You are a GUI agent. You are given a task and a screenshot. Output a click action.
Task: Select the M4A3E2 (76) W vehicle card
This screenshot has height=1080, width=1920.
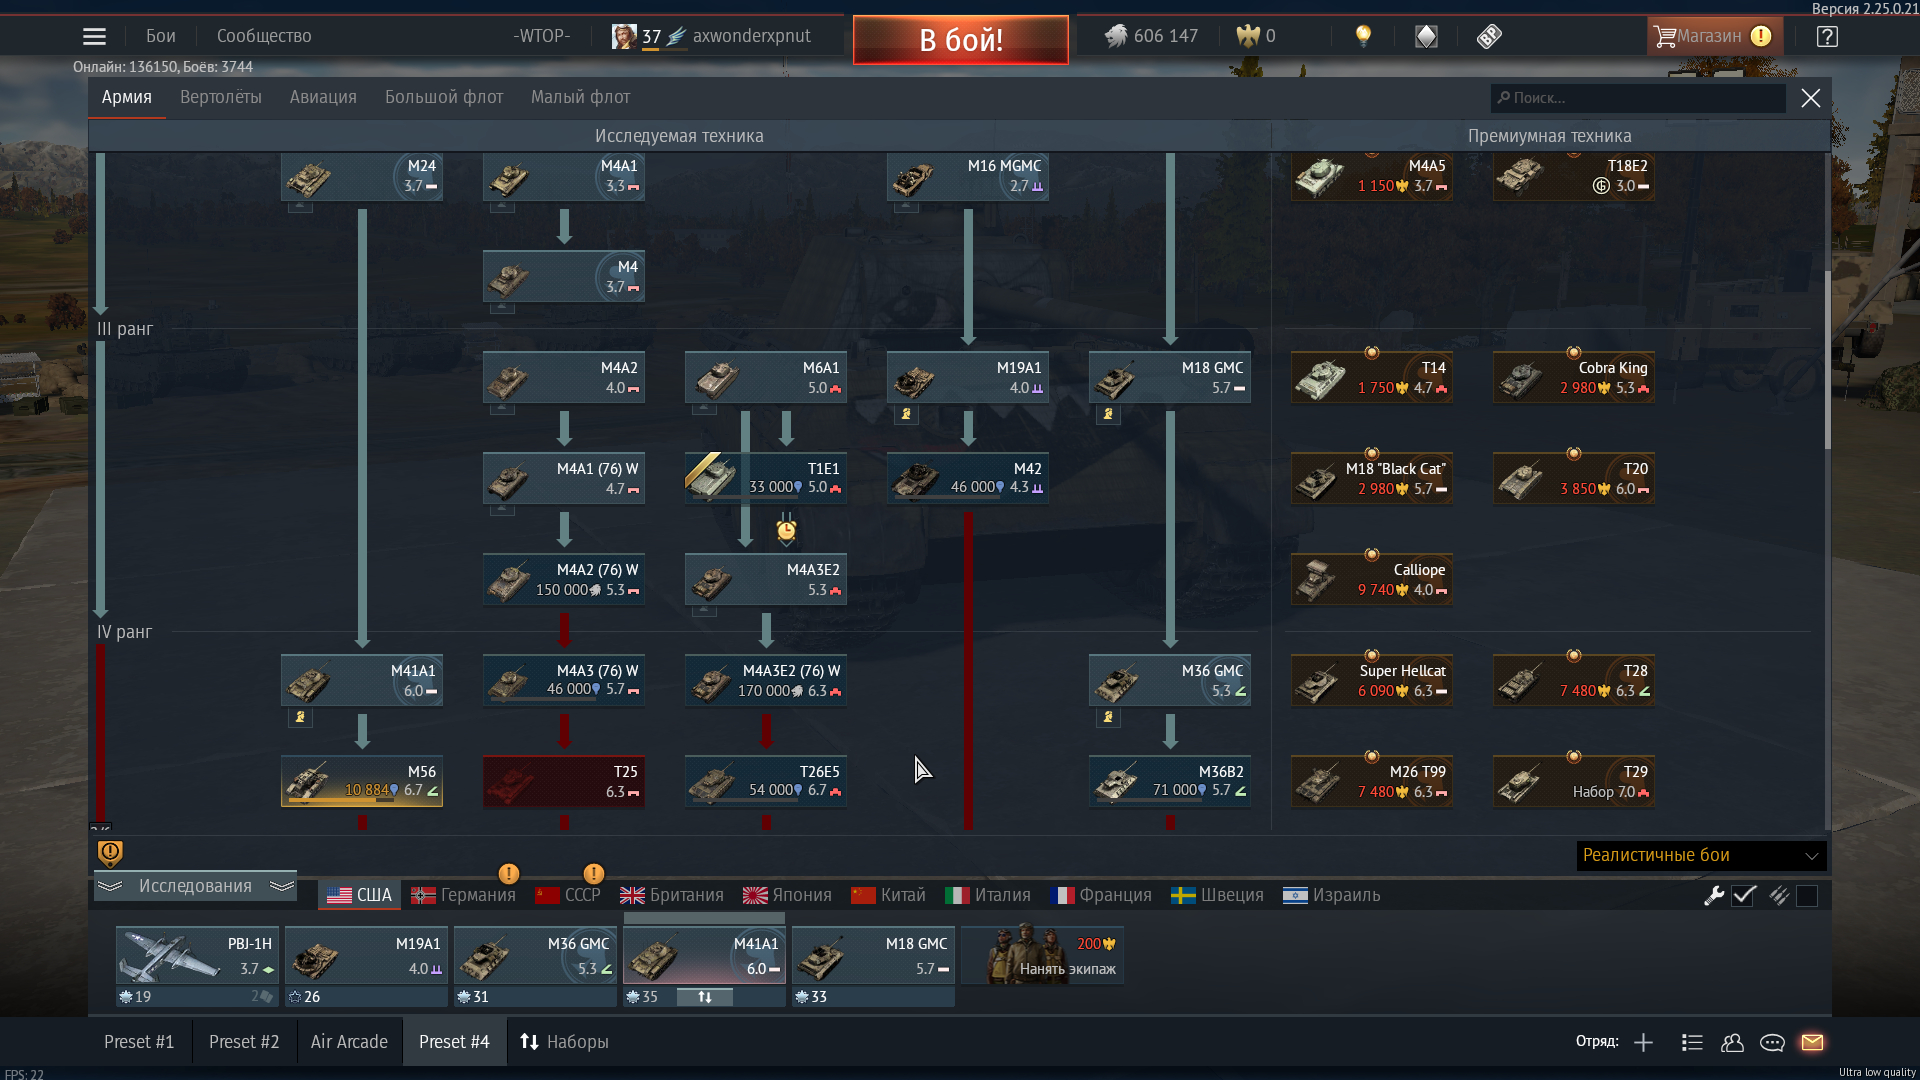coord(766,680)
